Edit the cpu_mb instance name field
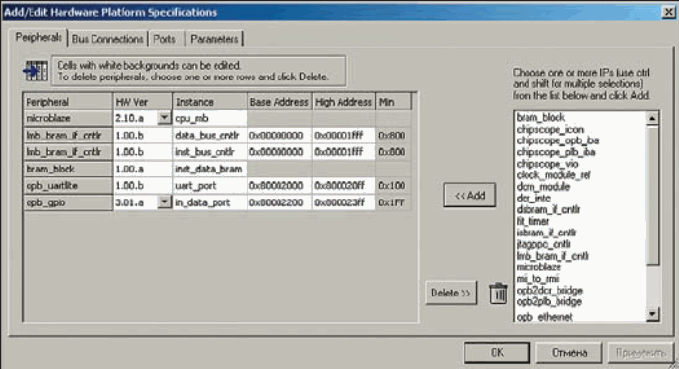679x369 pixels. pyautogui.click(x=210, y=118)
